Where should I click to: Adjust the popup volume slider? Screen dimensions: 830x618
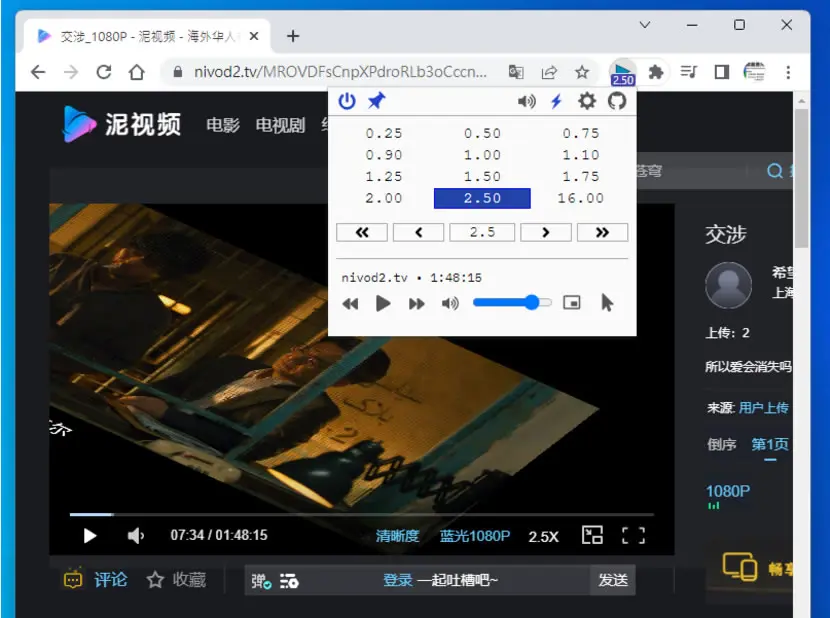tap(512, 302)
